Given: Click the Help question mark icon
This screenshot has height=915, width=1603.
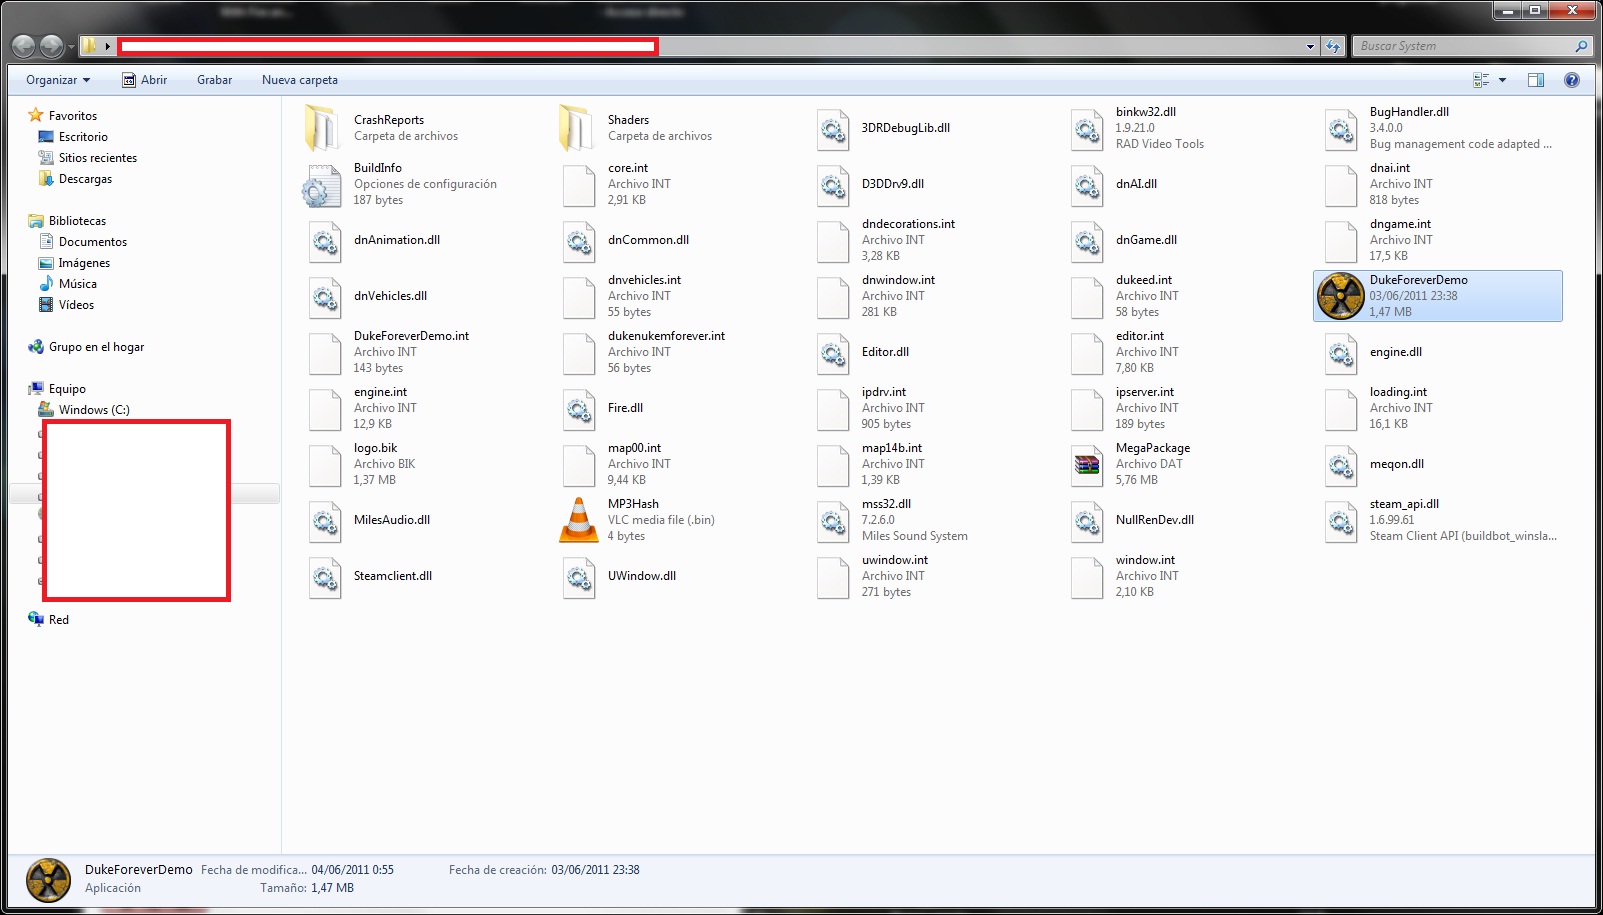Looking at the screenshot, I should 1572,80.
